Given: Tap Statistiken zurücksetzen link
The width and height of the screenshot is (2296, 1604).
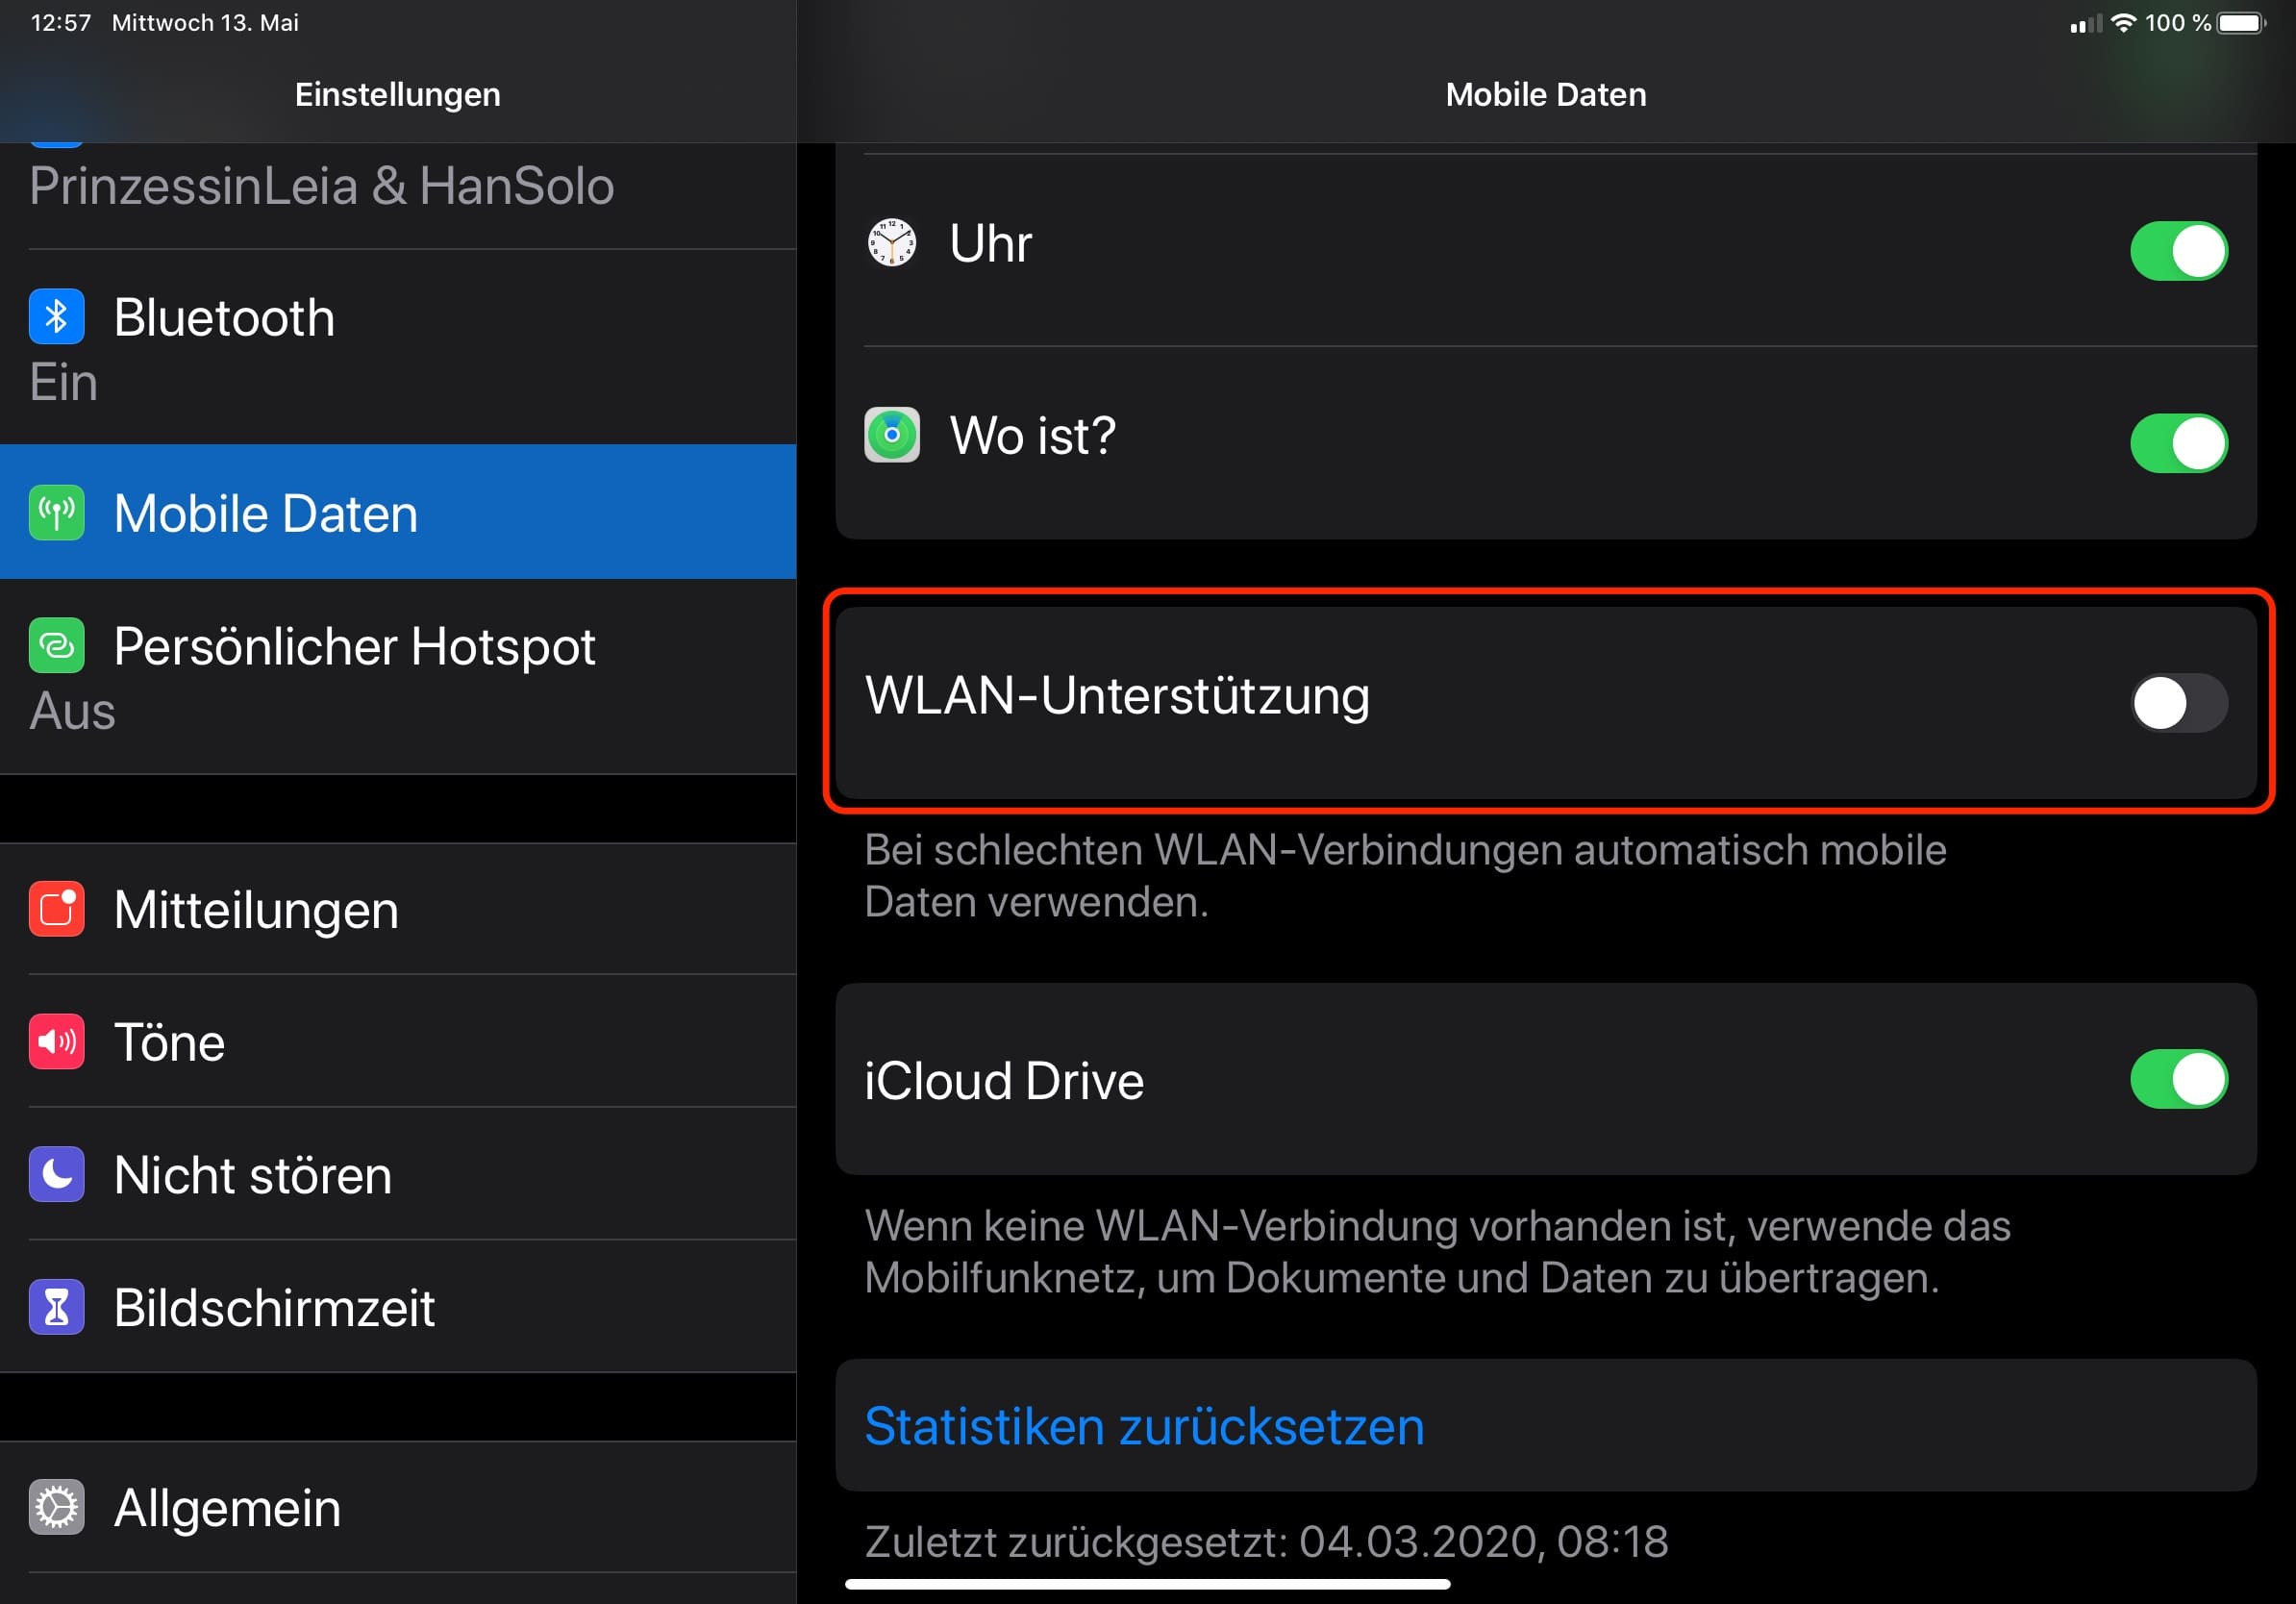Looking at the screenshot, I should (x=1144, y=1426).
